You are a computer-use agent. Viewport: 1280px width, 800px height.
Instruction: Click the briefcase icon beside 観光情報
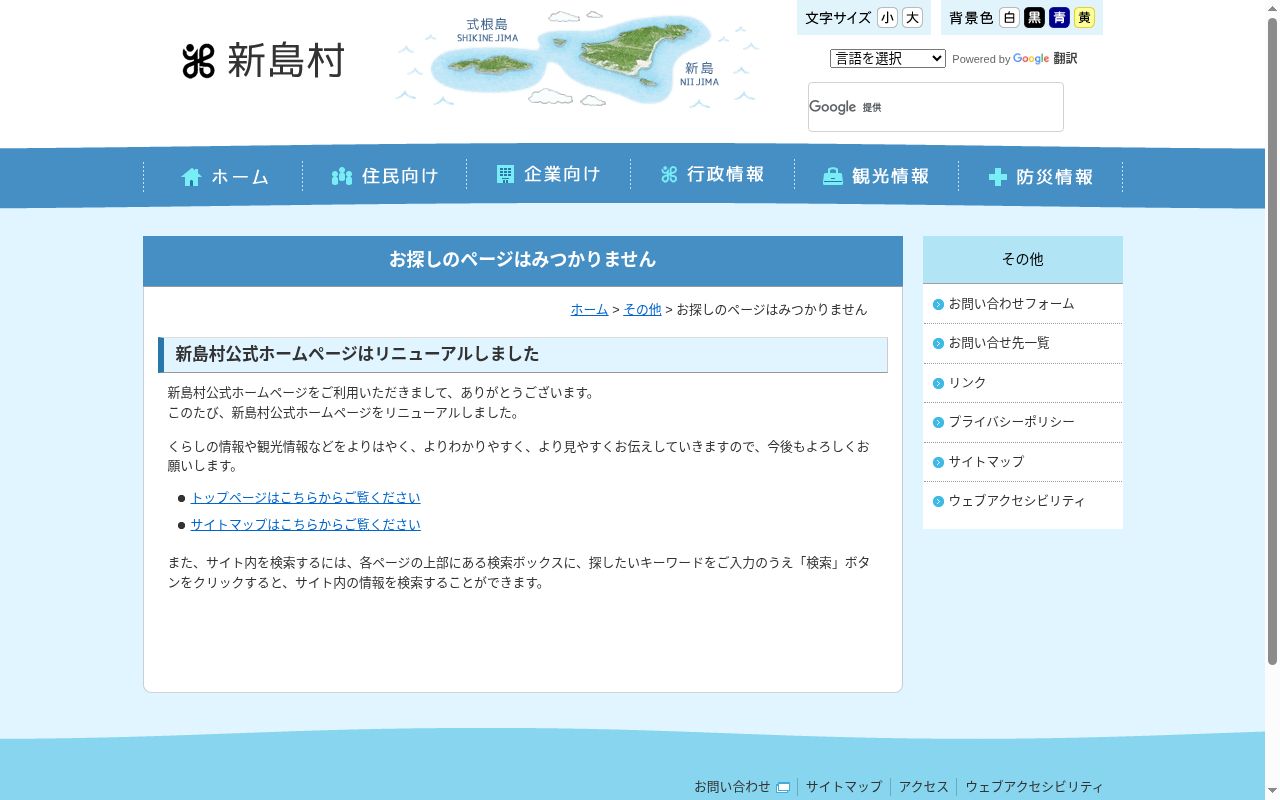tap(833, 177)
